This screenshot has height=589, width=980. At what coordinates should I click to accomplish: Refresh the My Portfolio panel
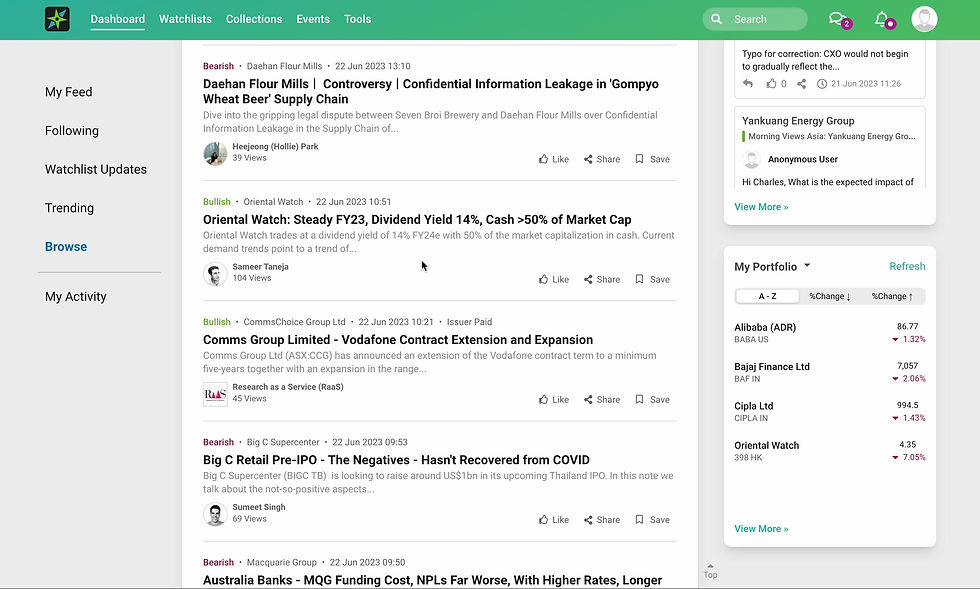pyautogui.click(x=907, y=266)
